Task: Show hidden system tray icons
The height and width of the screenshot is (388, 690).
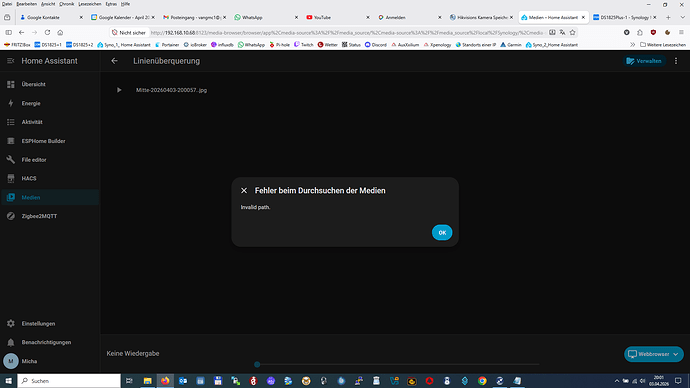Action: (x=617, y=381)
